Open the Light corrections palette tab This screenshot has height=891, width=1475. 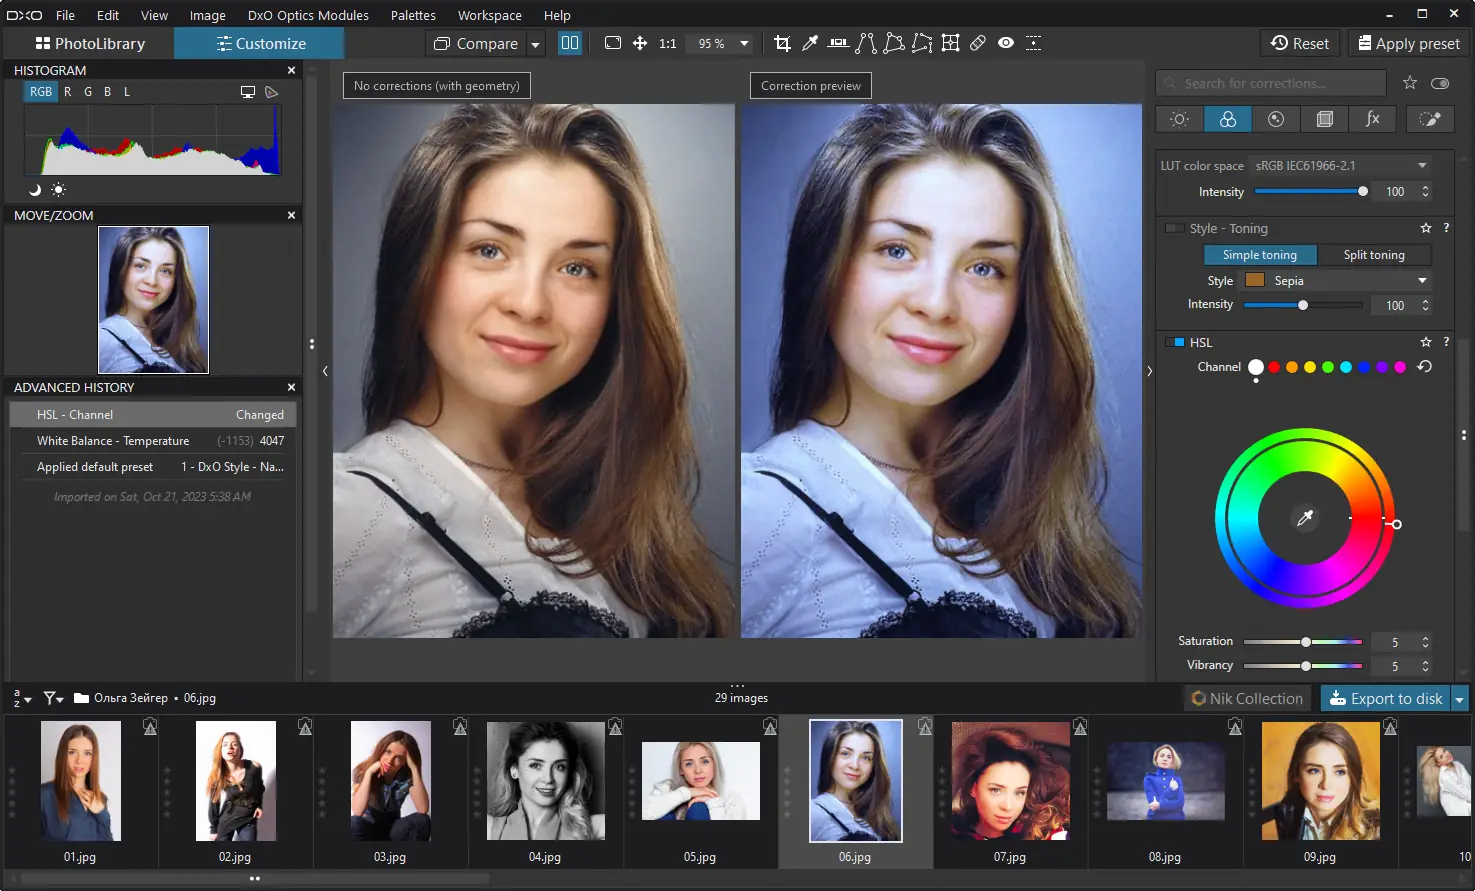pyautogui.click(x=1179, y=119)
